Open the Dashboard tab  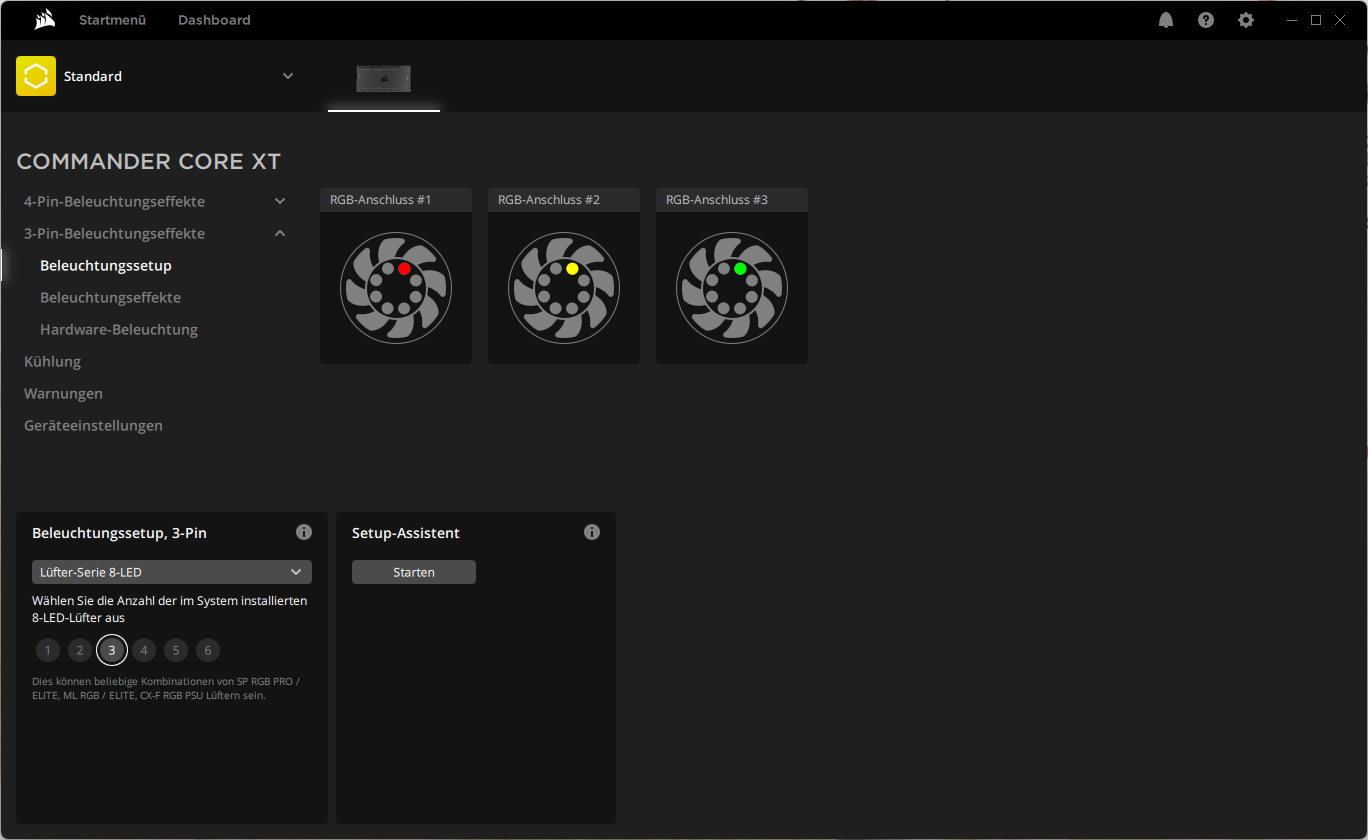tap(214, 20)
